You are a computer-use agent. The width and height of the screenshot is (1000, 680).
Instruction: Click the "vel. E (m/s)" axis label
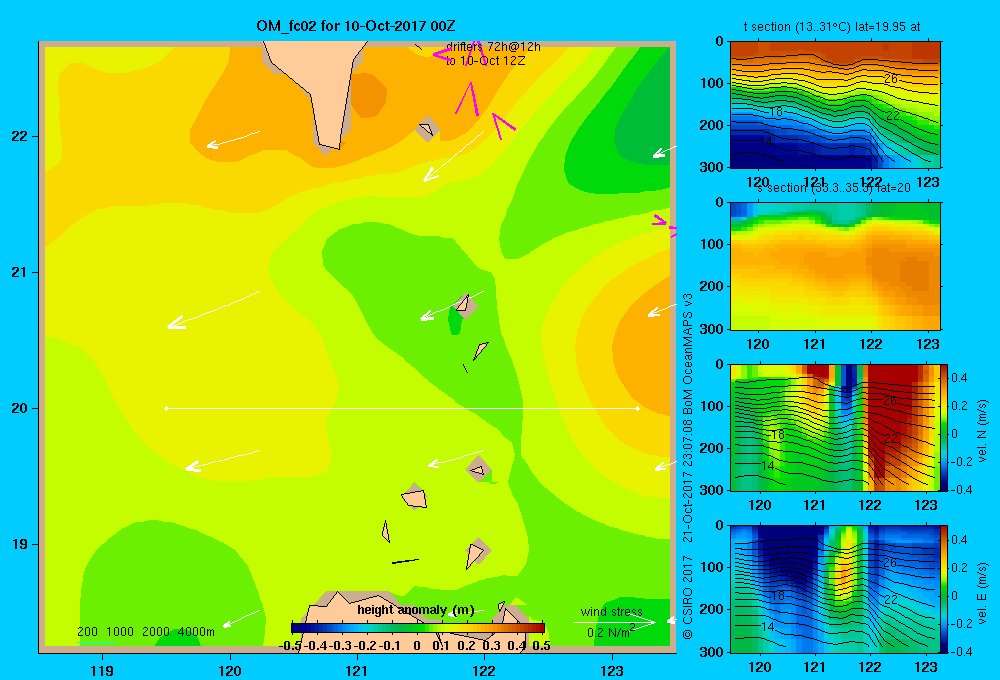pyautogui.click(x=982, y=593)
